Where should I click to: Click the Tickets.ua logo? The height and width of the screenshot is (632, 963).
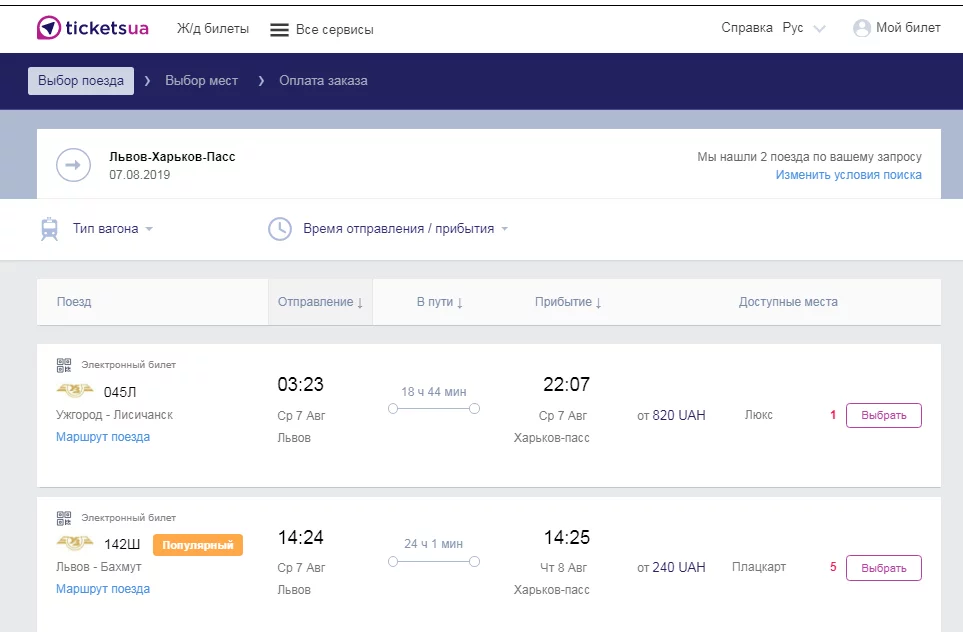[92, 28]
